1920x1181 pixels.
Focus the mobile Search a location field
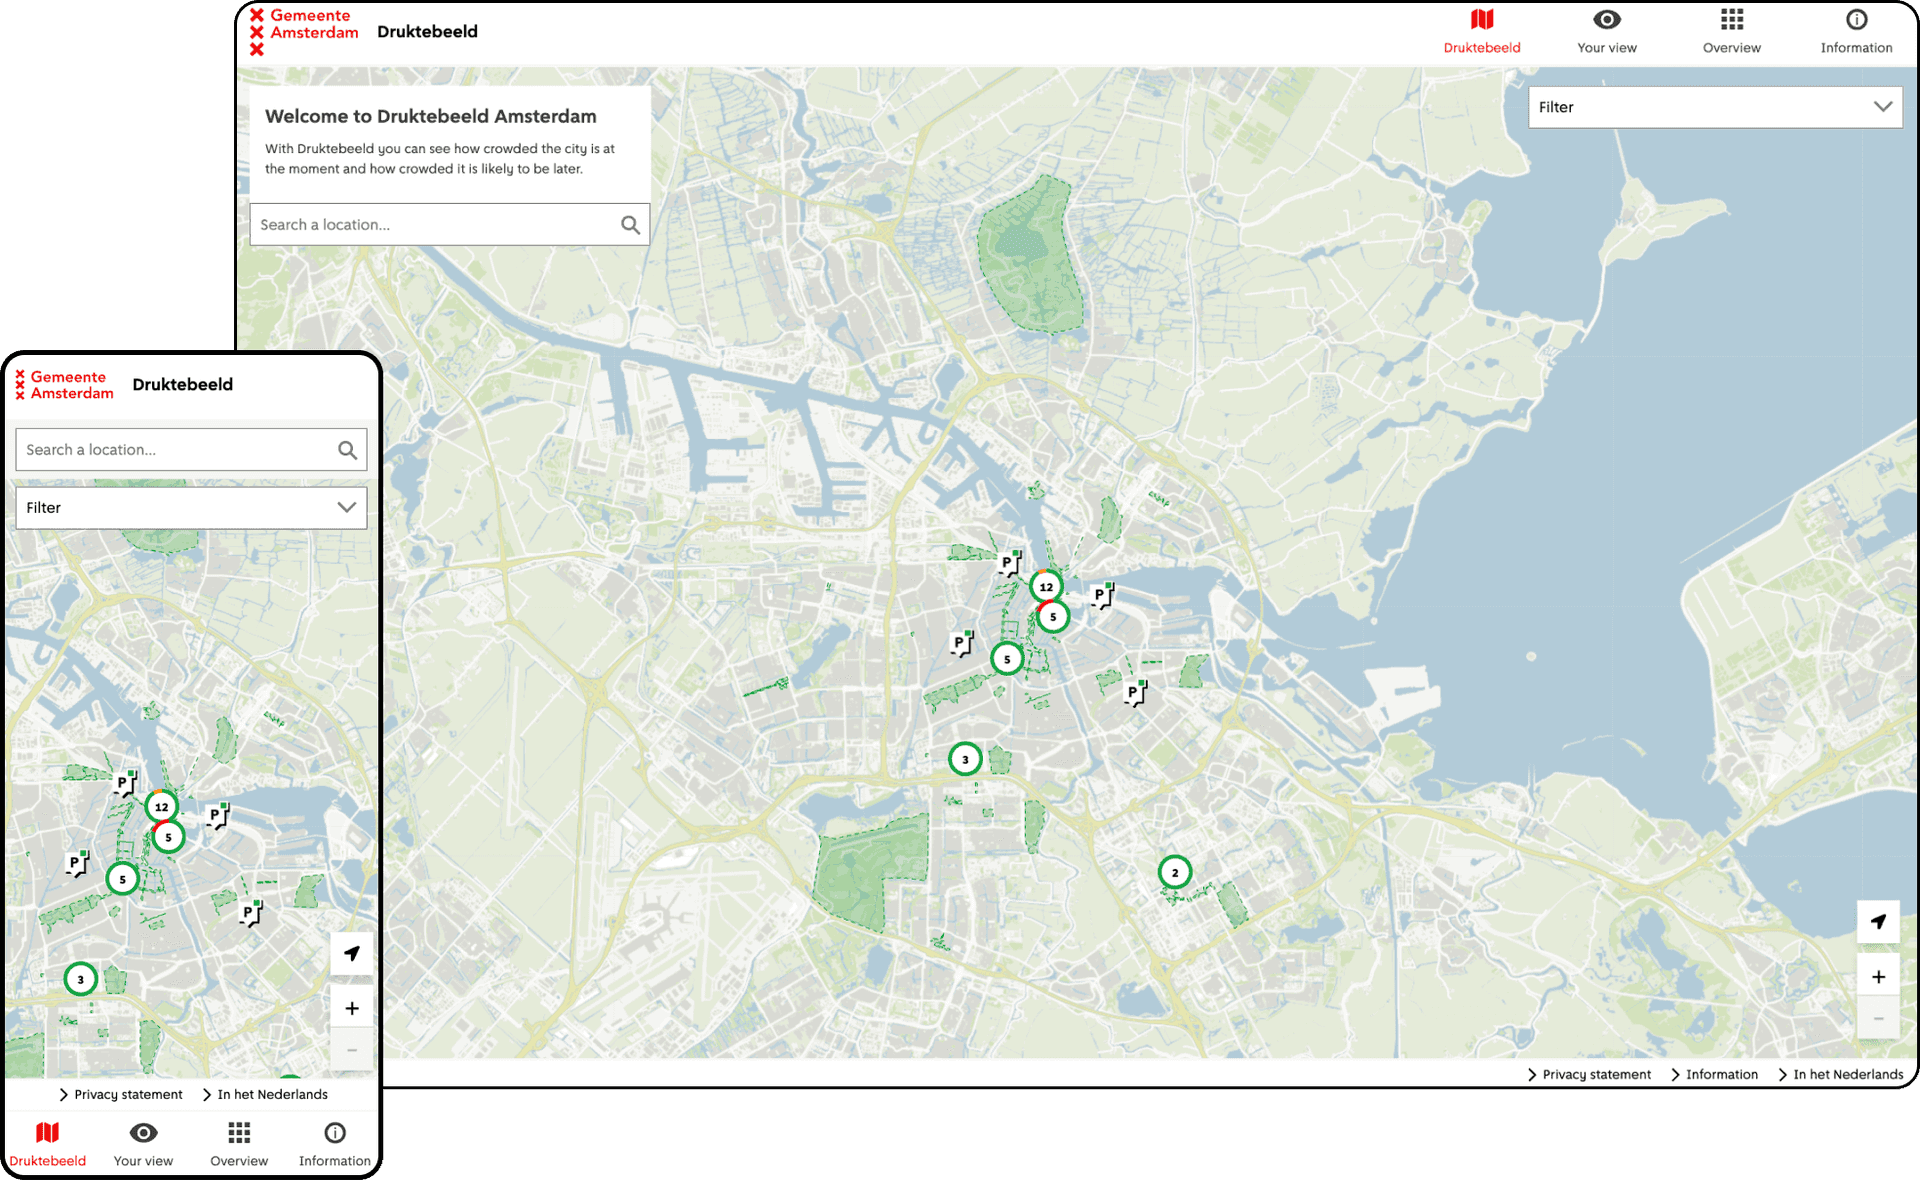pos(191,450)
